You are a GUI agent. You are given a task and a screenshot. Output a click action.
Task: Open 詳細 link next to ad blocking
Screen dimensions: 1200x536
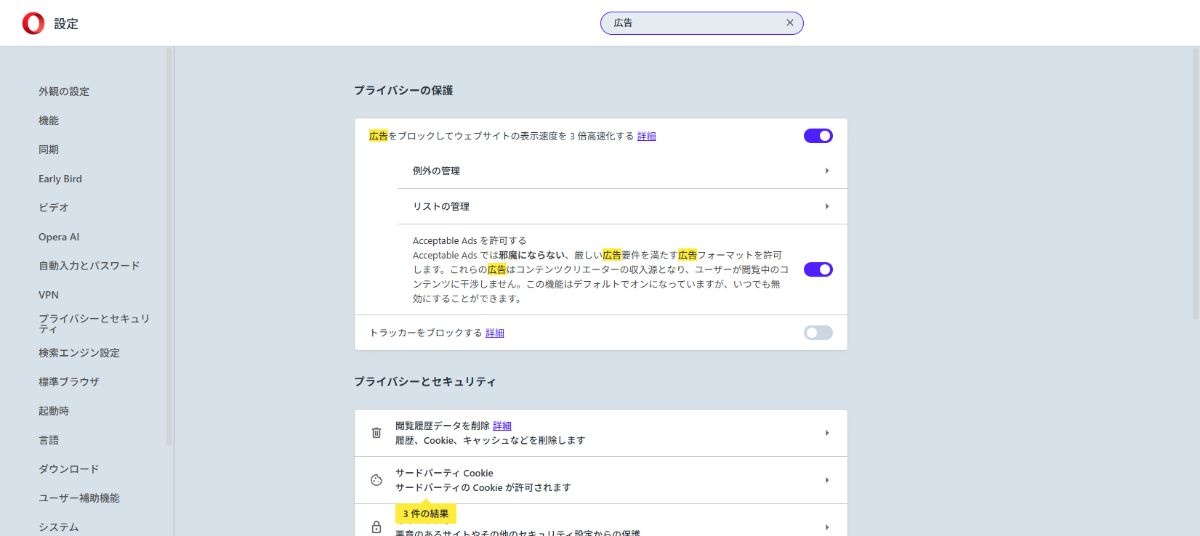(x=646, y=136)
